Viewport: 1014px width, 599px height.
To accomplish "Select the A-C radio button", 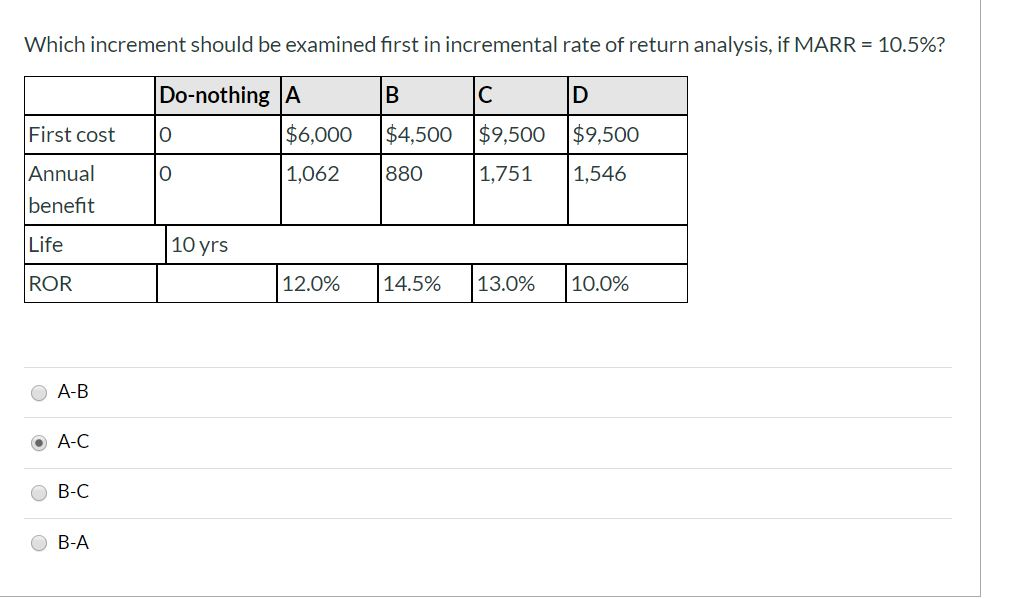I will [37, 441].
